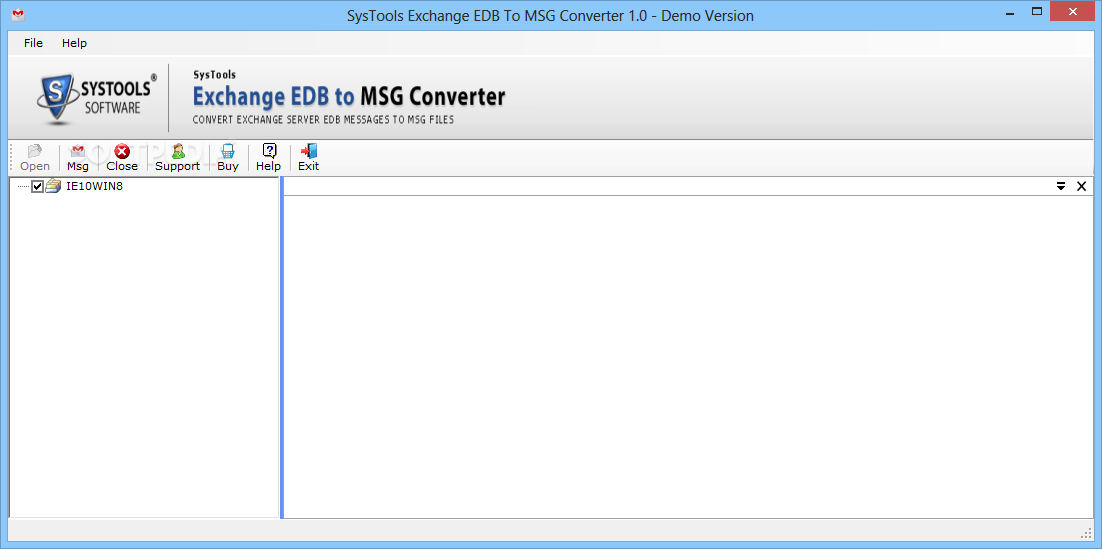The width and height of the screenshot is (1102, 549).
Task: Select the IE10WIN8 tree node
Action: 94,186
